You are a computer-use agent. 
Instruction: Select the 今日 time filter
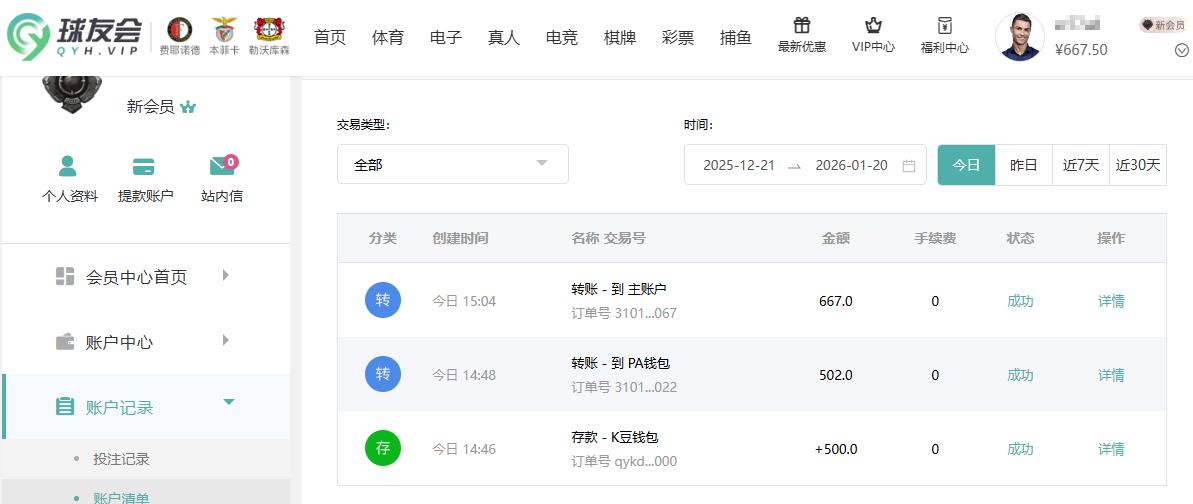pyautogui.click(x=966, y=165)
